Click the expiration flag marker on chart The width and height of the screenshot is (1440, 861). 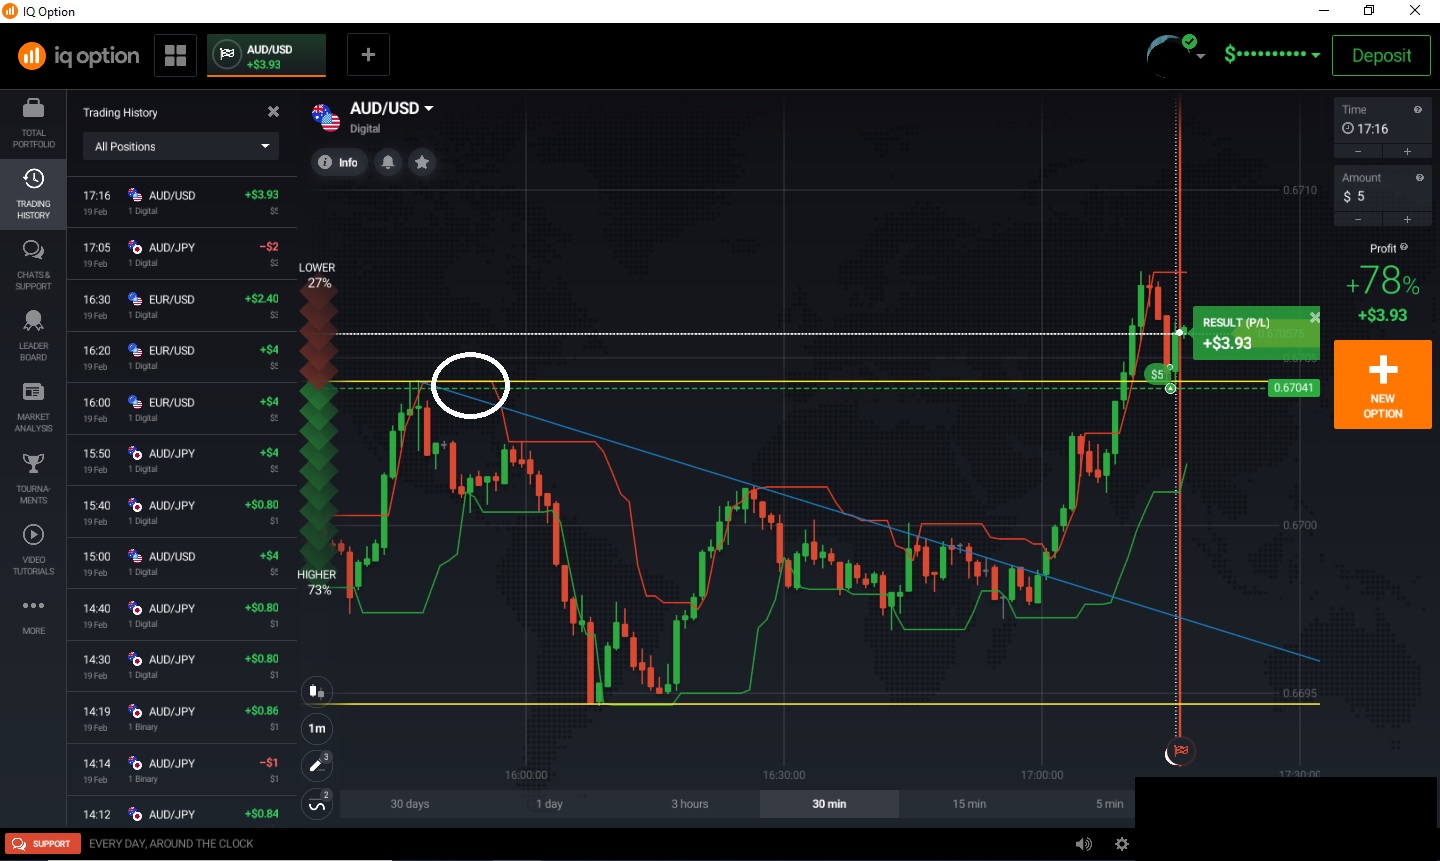(1180, 751)
